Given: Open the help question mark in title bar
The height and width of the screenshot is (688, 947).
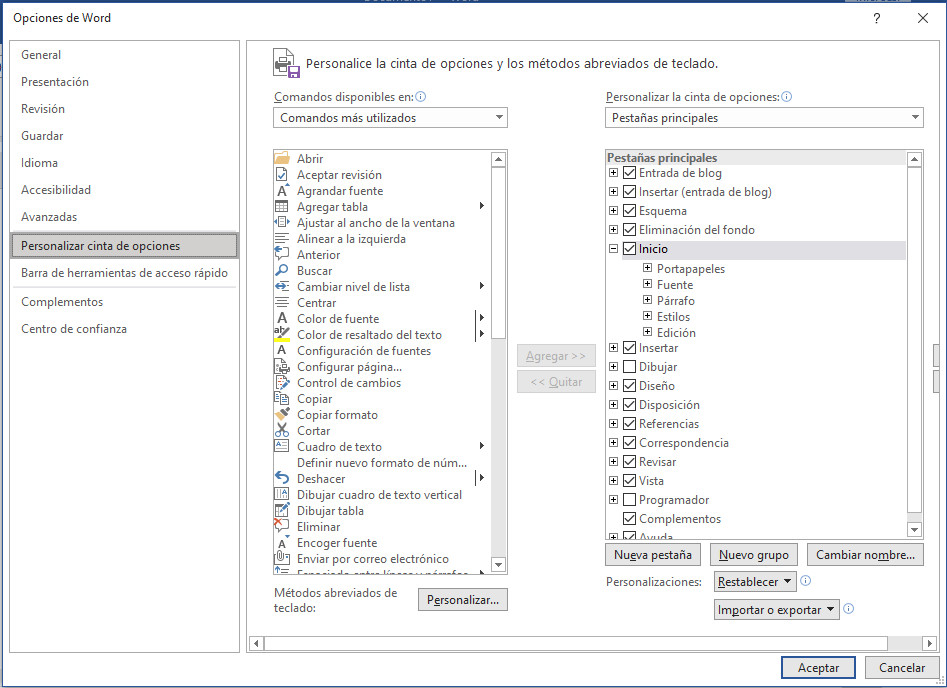Looking at the screenshot, I should click(876, 18).
